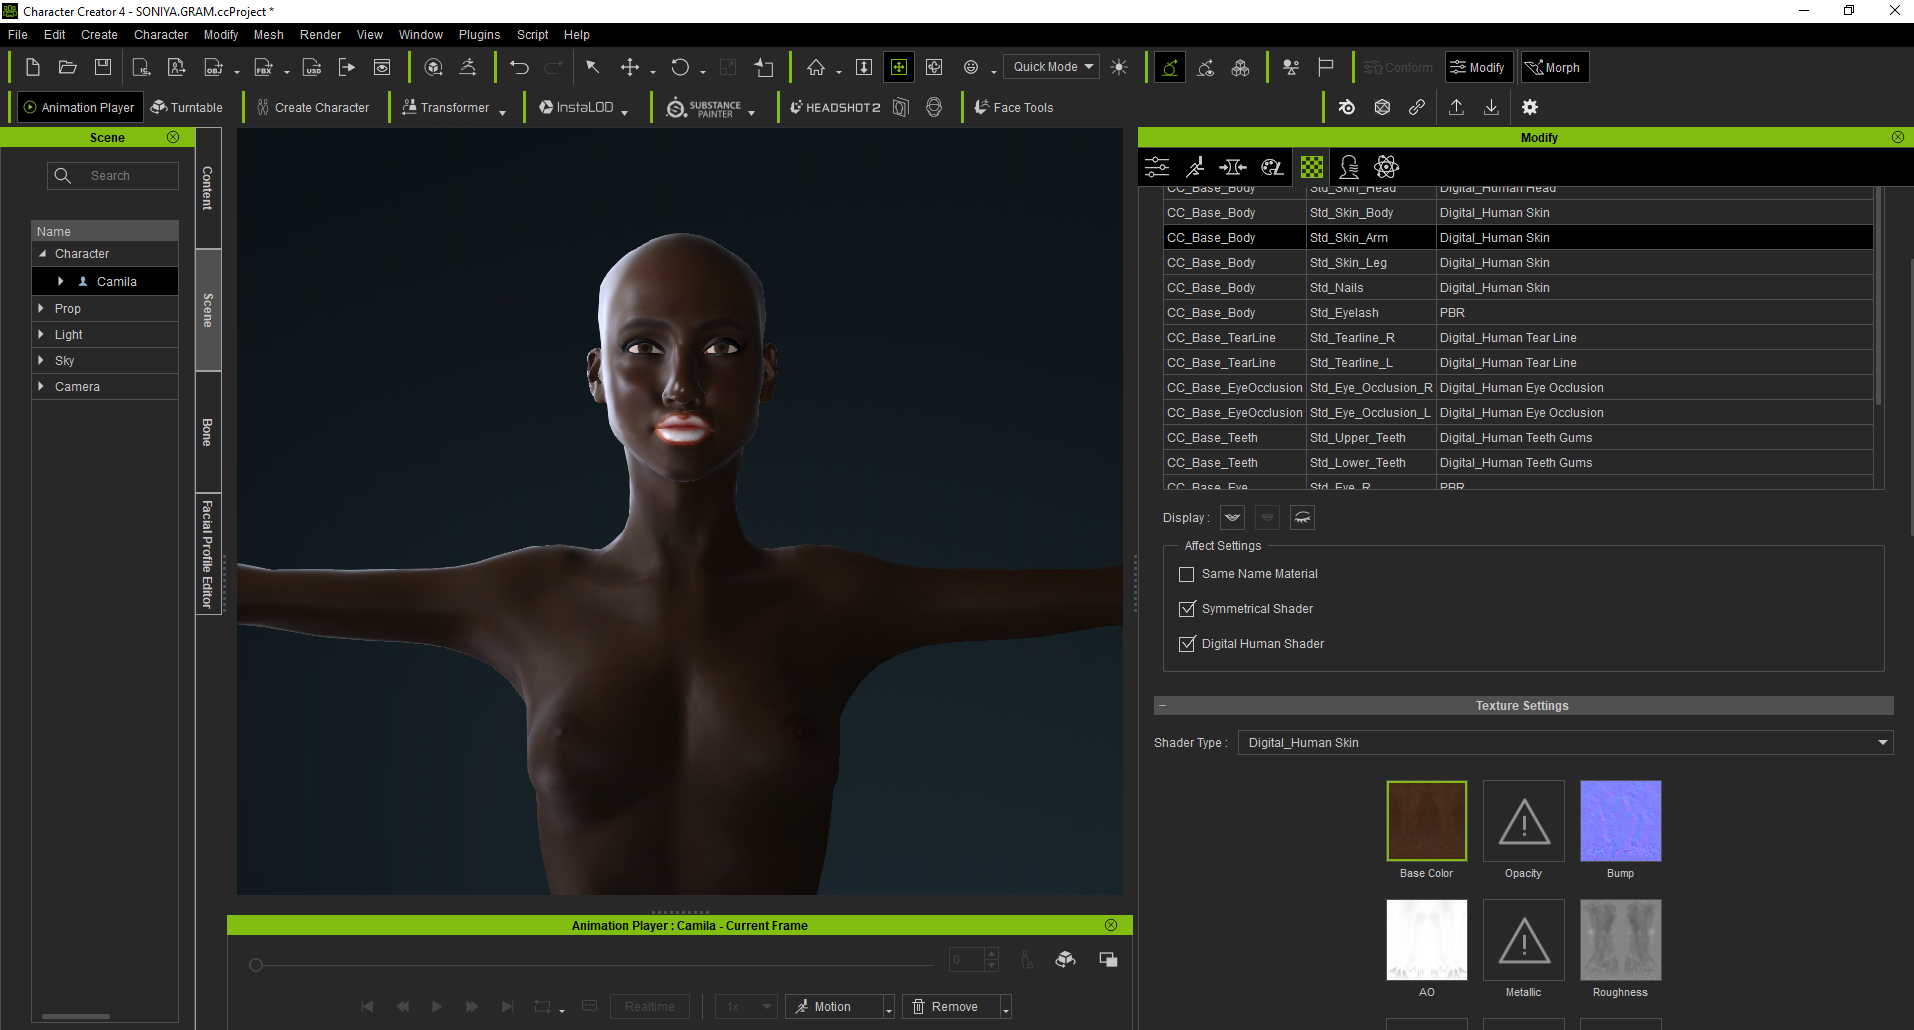
Task: Enable the Same Name Material checkbox
Action: coord(1187,574)
